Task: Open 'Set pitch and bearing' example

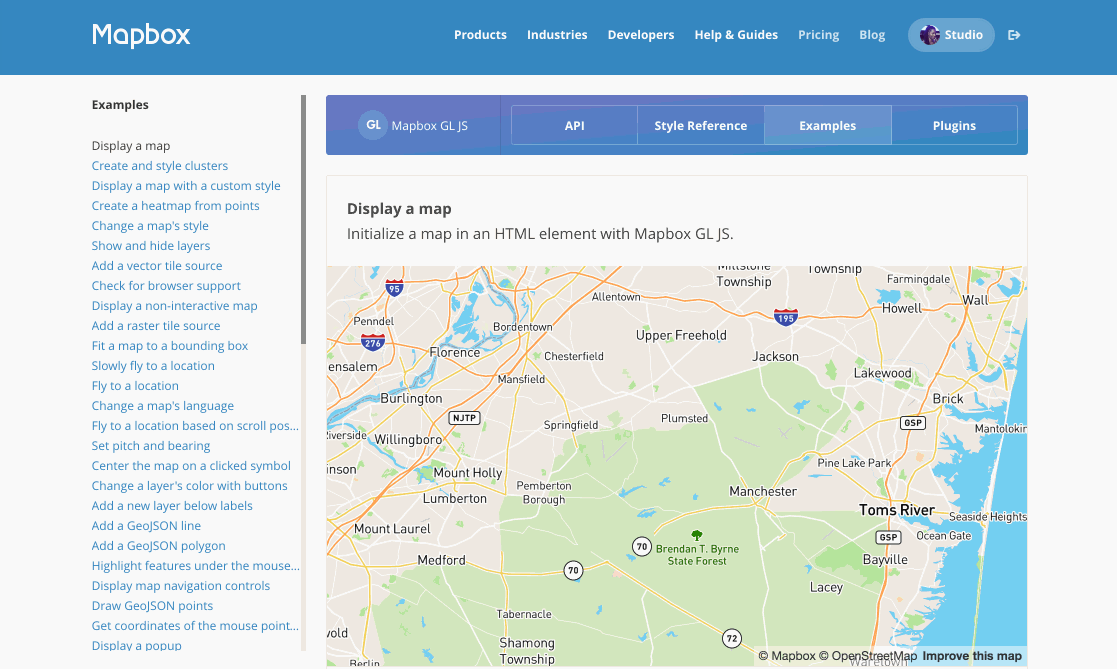Action: click(151, 445)
